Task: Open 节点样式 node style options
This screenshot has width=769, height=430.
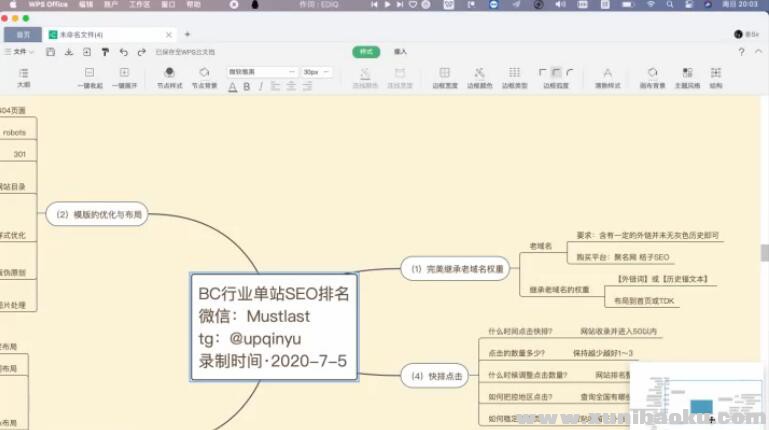Action: (x=169, y=77)
